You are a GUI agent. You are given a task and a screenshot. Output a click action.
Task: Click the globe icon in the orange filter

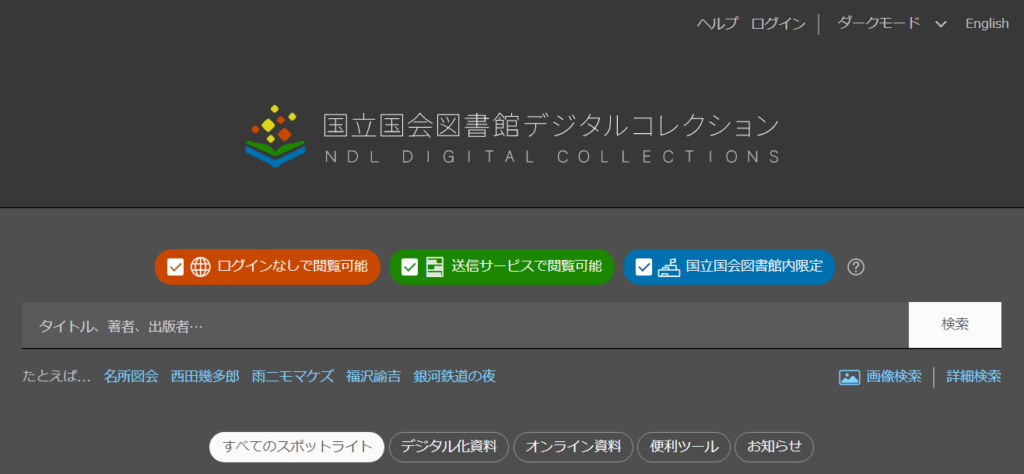point(200,266)
